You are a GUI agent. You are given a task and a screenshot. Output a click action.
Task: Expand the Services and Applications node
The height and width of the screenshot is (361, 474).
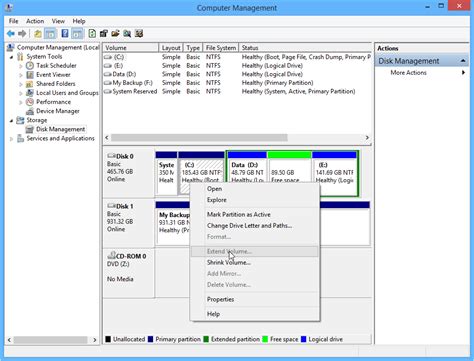tap(12, 139)
